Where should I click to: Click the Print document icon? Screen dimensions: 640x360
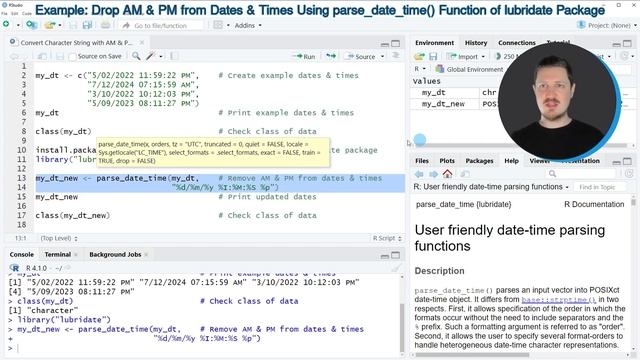[105, 25]
